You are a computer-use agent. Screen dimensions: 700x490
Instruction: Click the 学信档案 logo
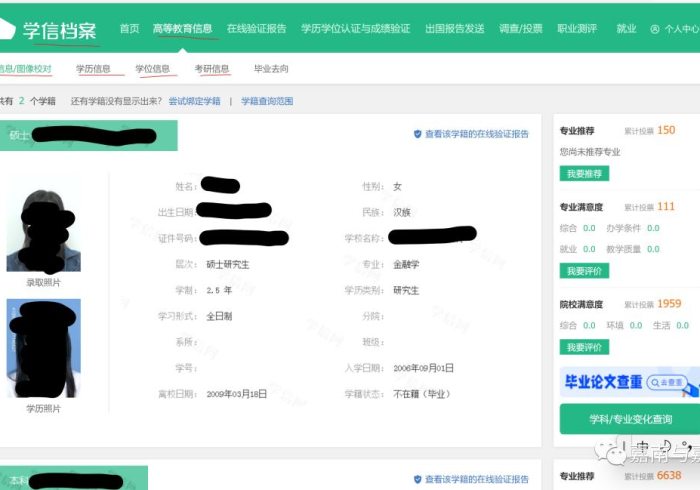click(49, 30)
